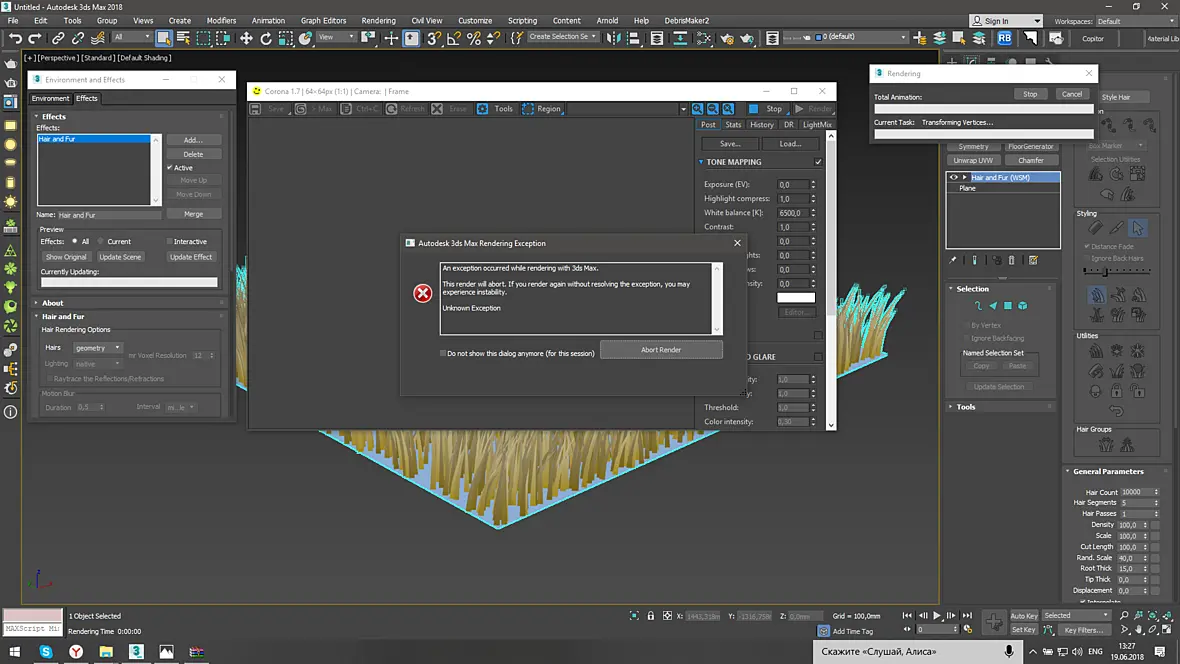Check Do not show this dialog anymore
This screenshot has height=664, width=1180.
pos(442,353)
